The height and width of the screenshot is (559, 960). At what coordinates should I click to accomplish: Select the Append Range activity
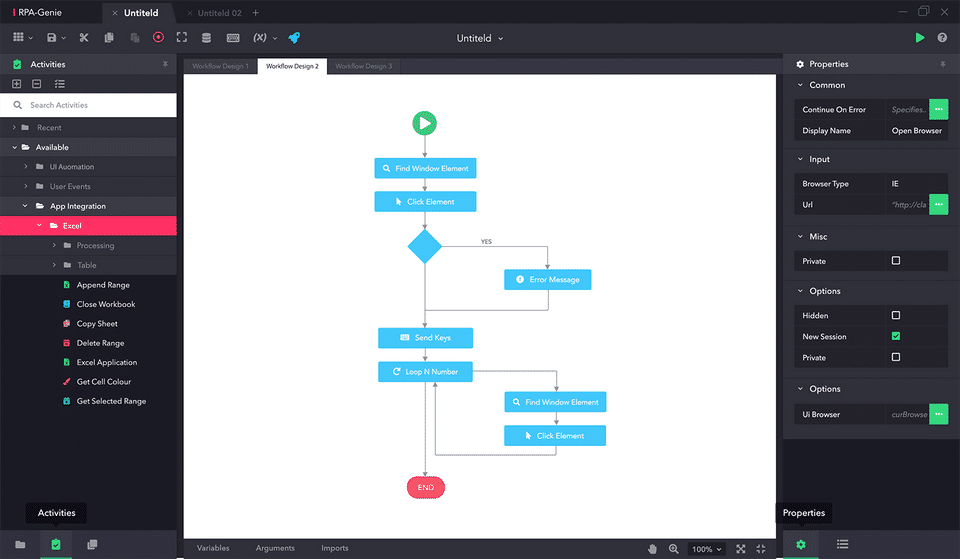click(103, 285)
